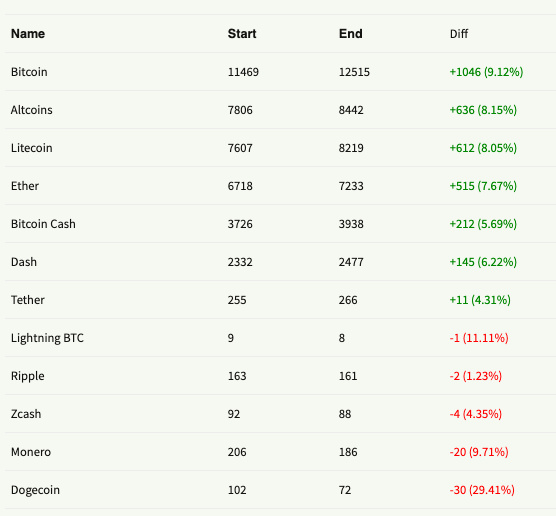
Task: Click Bitcoin's +1046 (9.12%) diff value
Action: coord(486,72)
